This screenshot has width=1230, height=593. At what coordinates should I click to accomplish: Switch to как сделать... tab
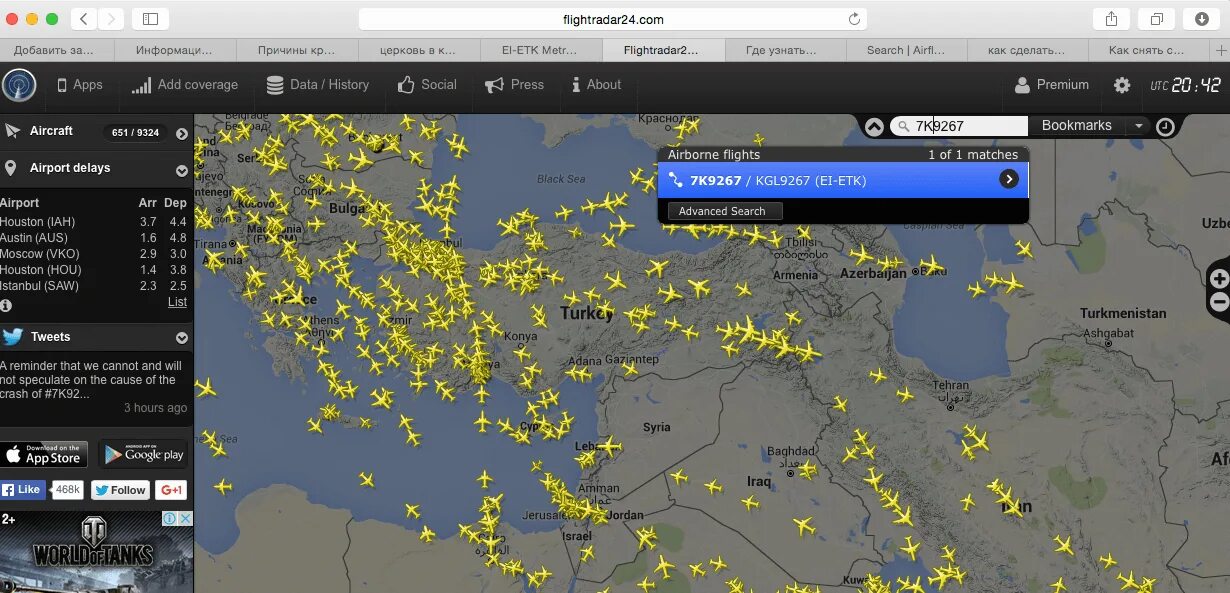point(1028,49)
